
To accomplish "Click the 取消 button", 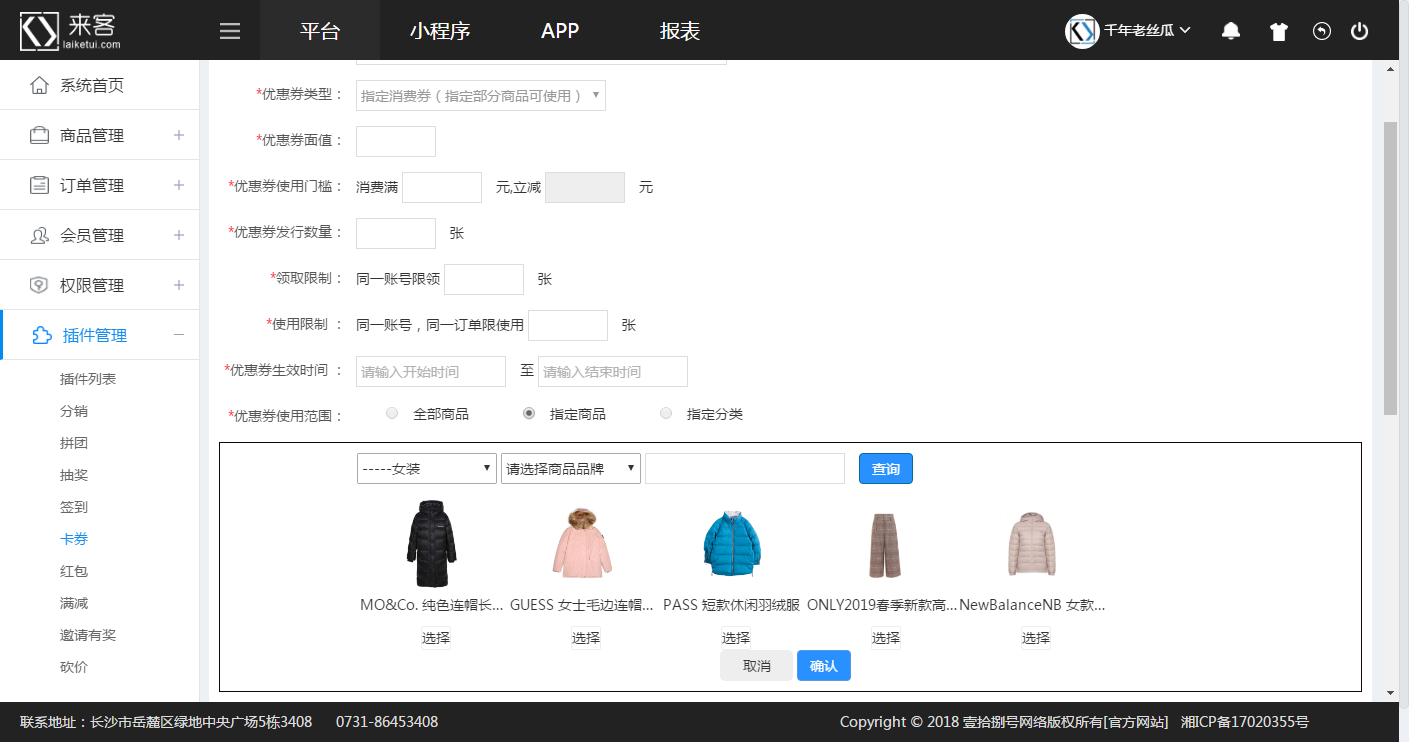I will (x=756, y=665).
